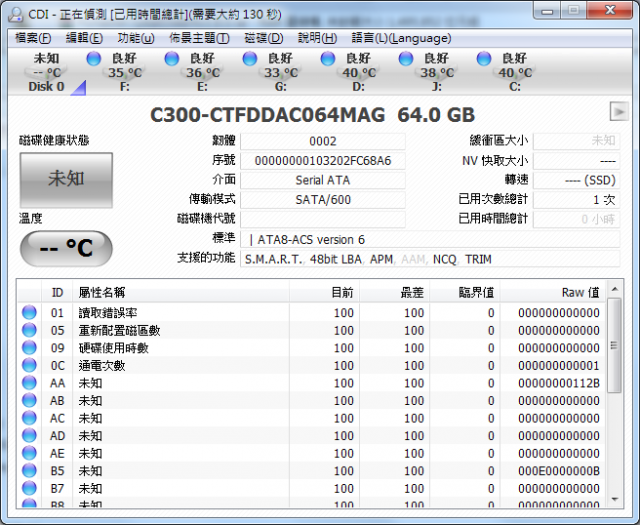Click status icon for attribute AE
The height and width of the screenshot is (525, 640).
tap(29, 453)
